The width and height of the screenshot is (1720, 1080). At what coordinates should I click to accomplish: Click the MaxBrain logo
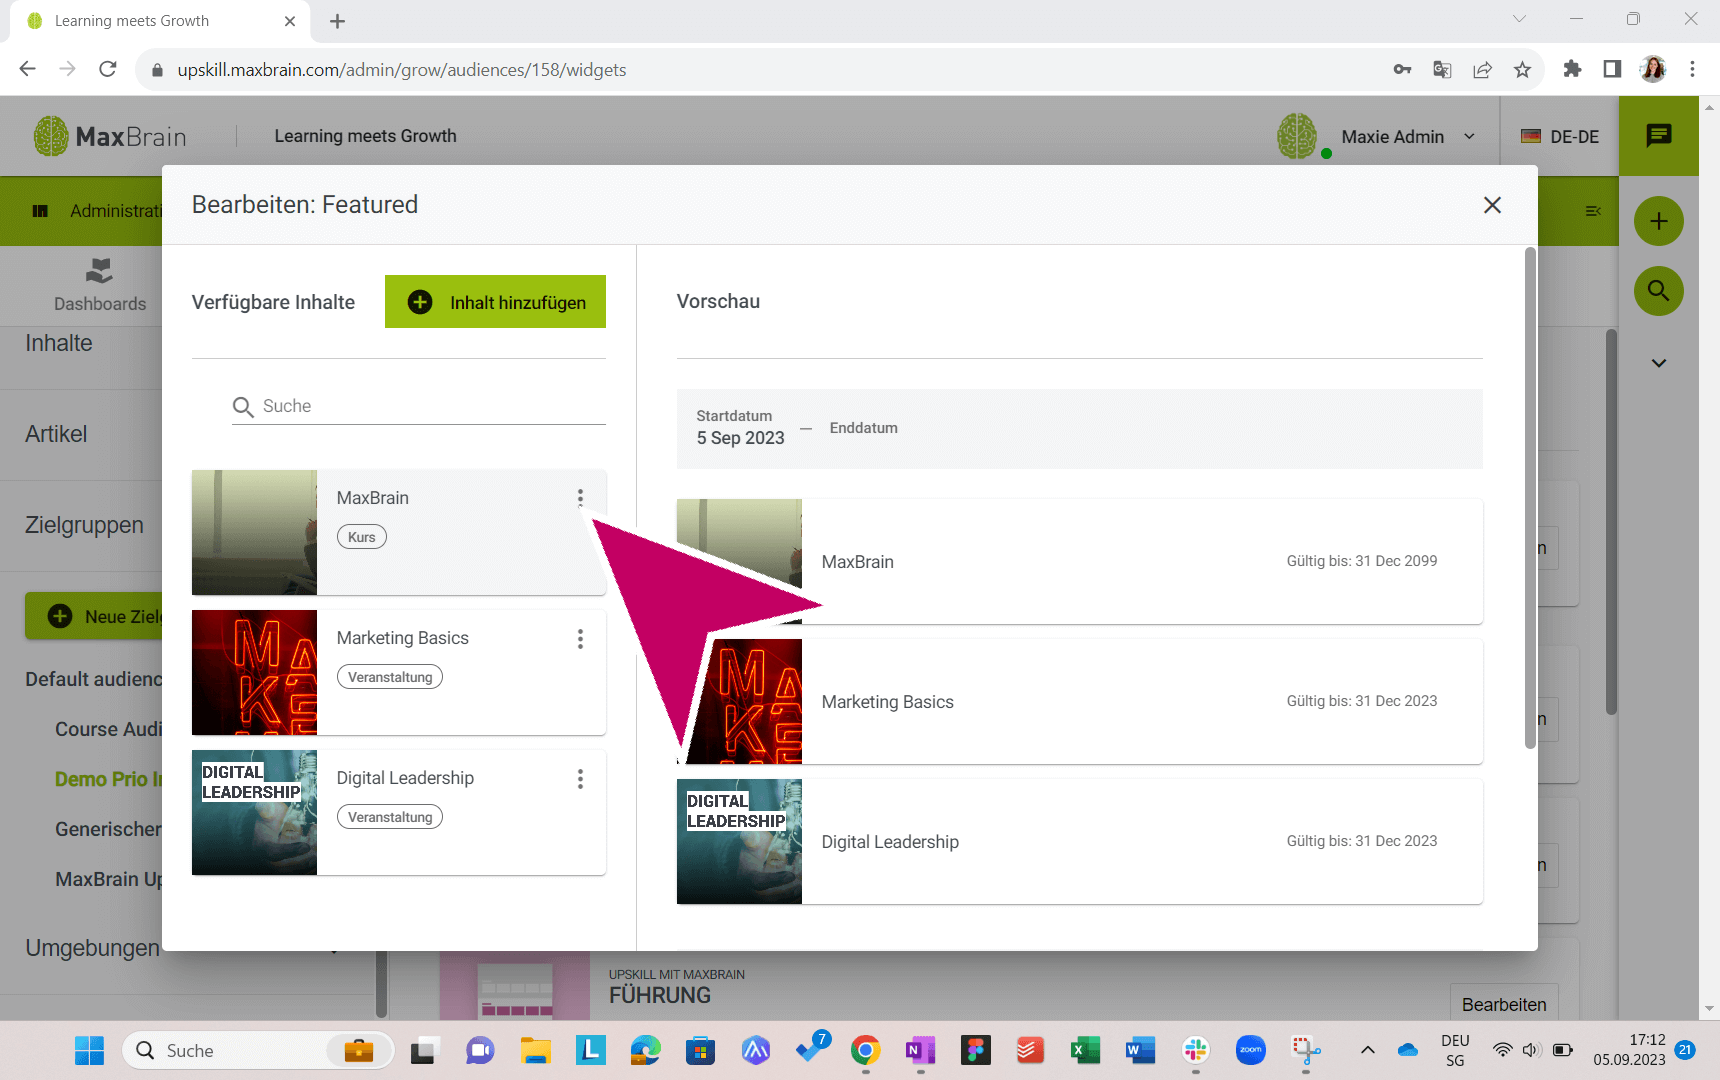coord(110,136)
